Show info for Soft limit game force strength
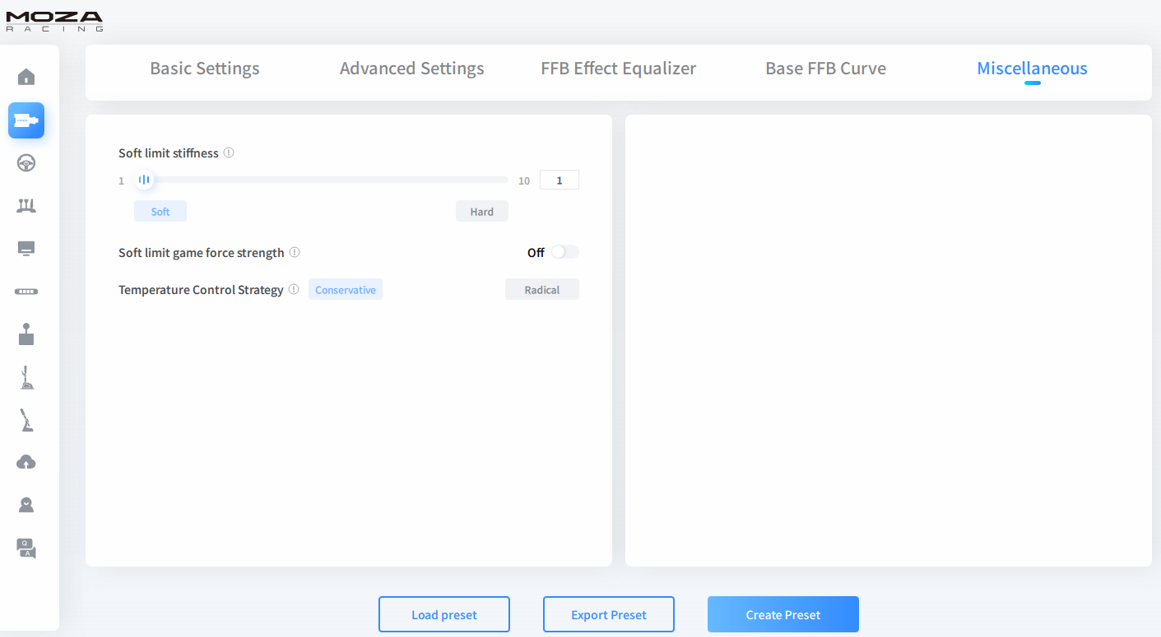Viewport: 1161px width, 637px height. tap(295, 252)
